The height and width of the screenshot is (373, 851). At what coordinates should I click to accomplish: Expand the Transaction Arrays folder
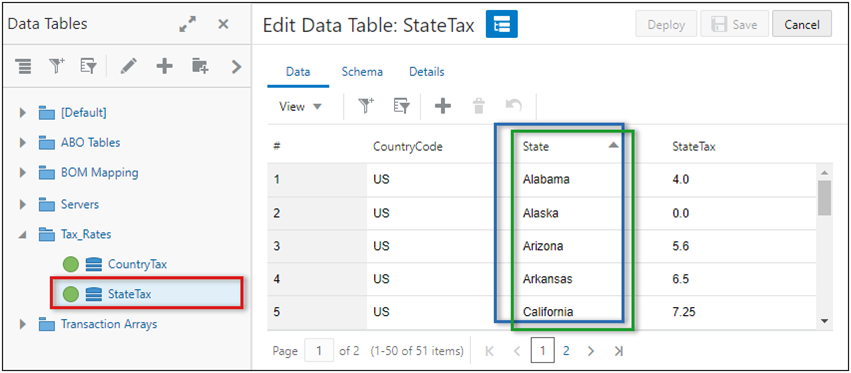22,324
